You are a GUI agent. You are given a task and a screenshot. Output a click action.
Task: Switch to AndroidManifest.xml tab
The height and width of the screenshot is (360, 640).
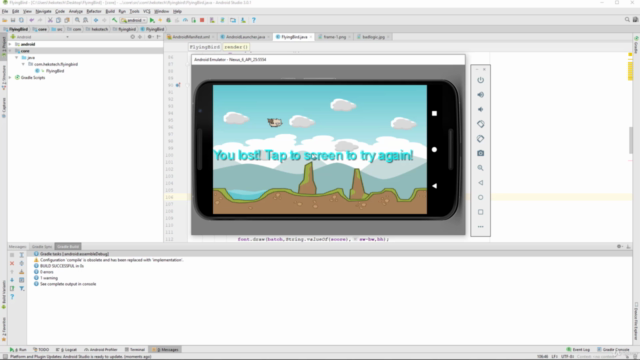(x=191, y=37)
